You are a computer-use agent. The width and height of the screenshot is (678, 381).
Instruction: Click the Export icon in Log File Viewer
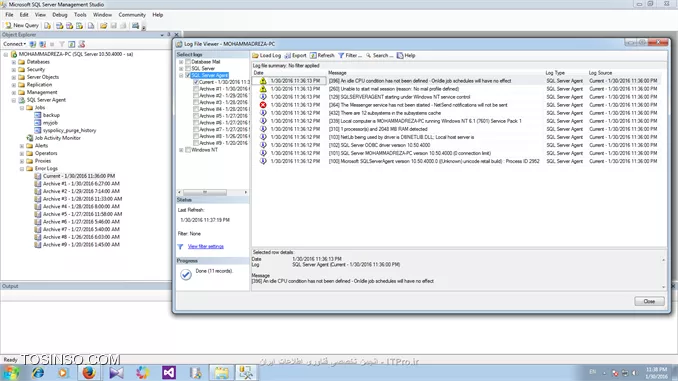point(288,55)
